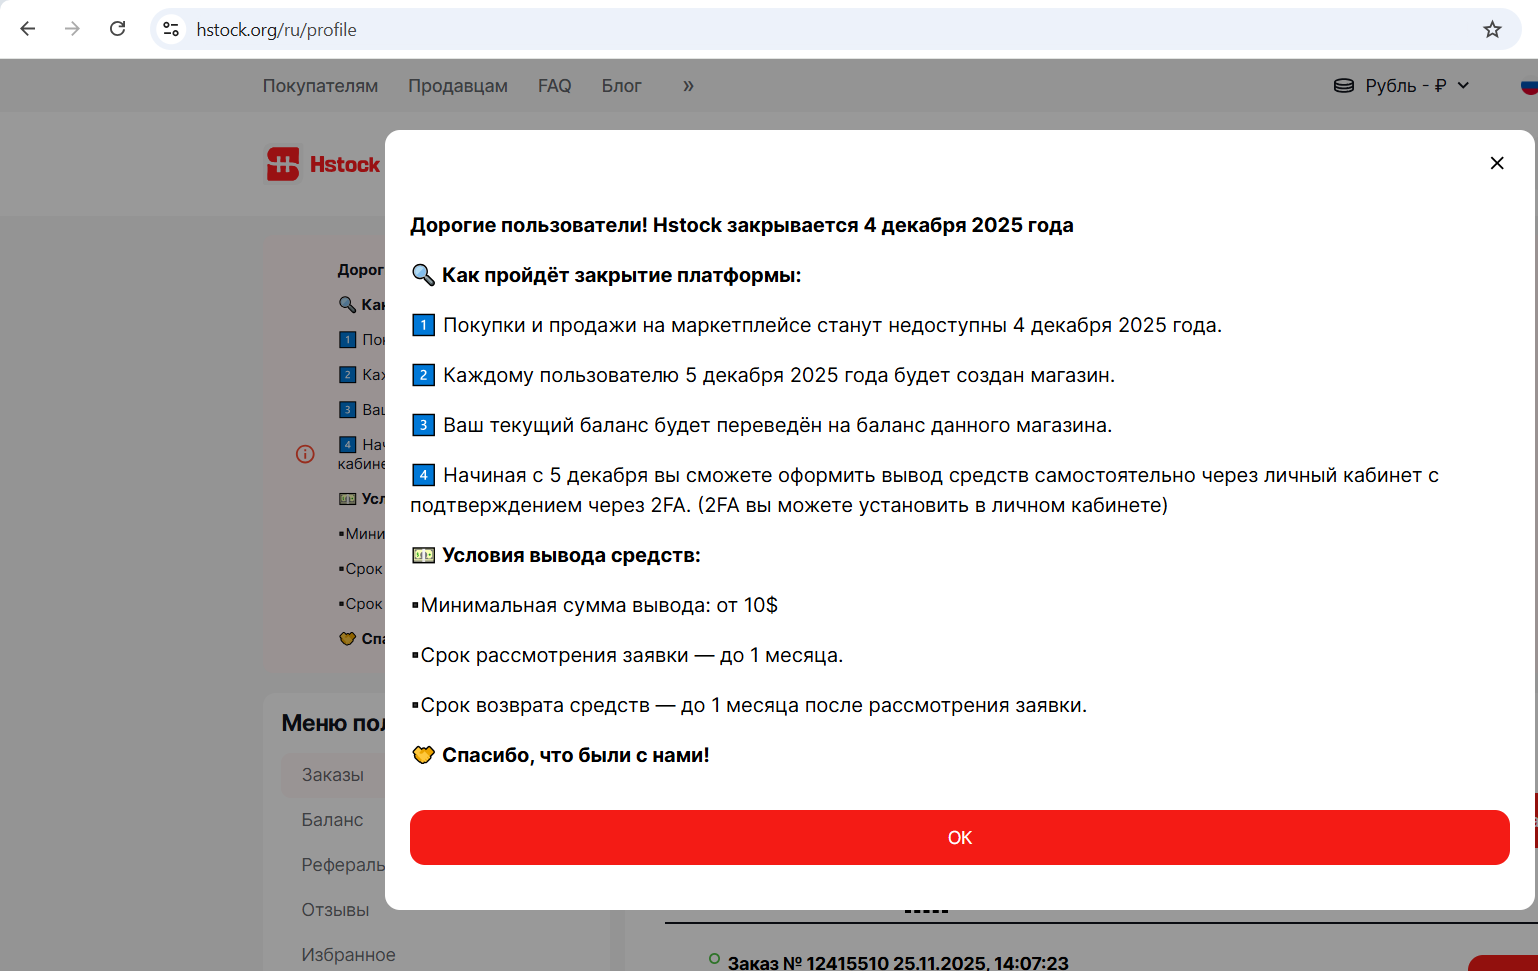Screen dimensions: 1538x971
Task: Click the blue number 1 icon in dialog
Action: point(423,325)
